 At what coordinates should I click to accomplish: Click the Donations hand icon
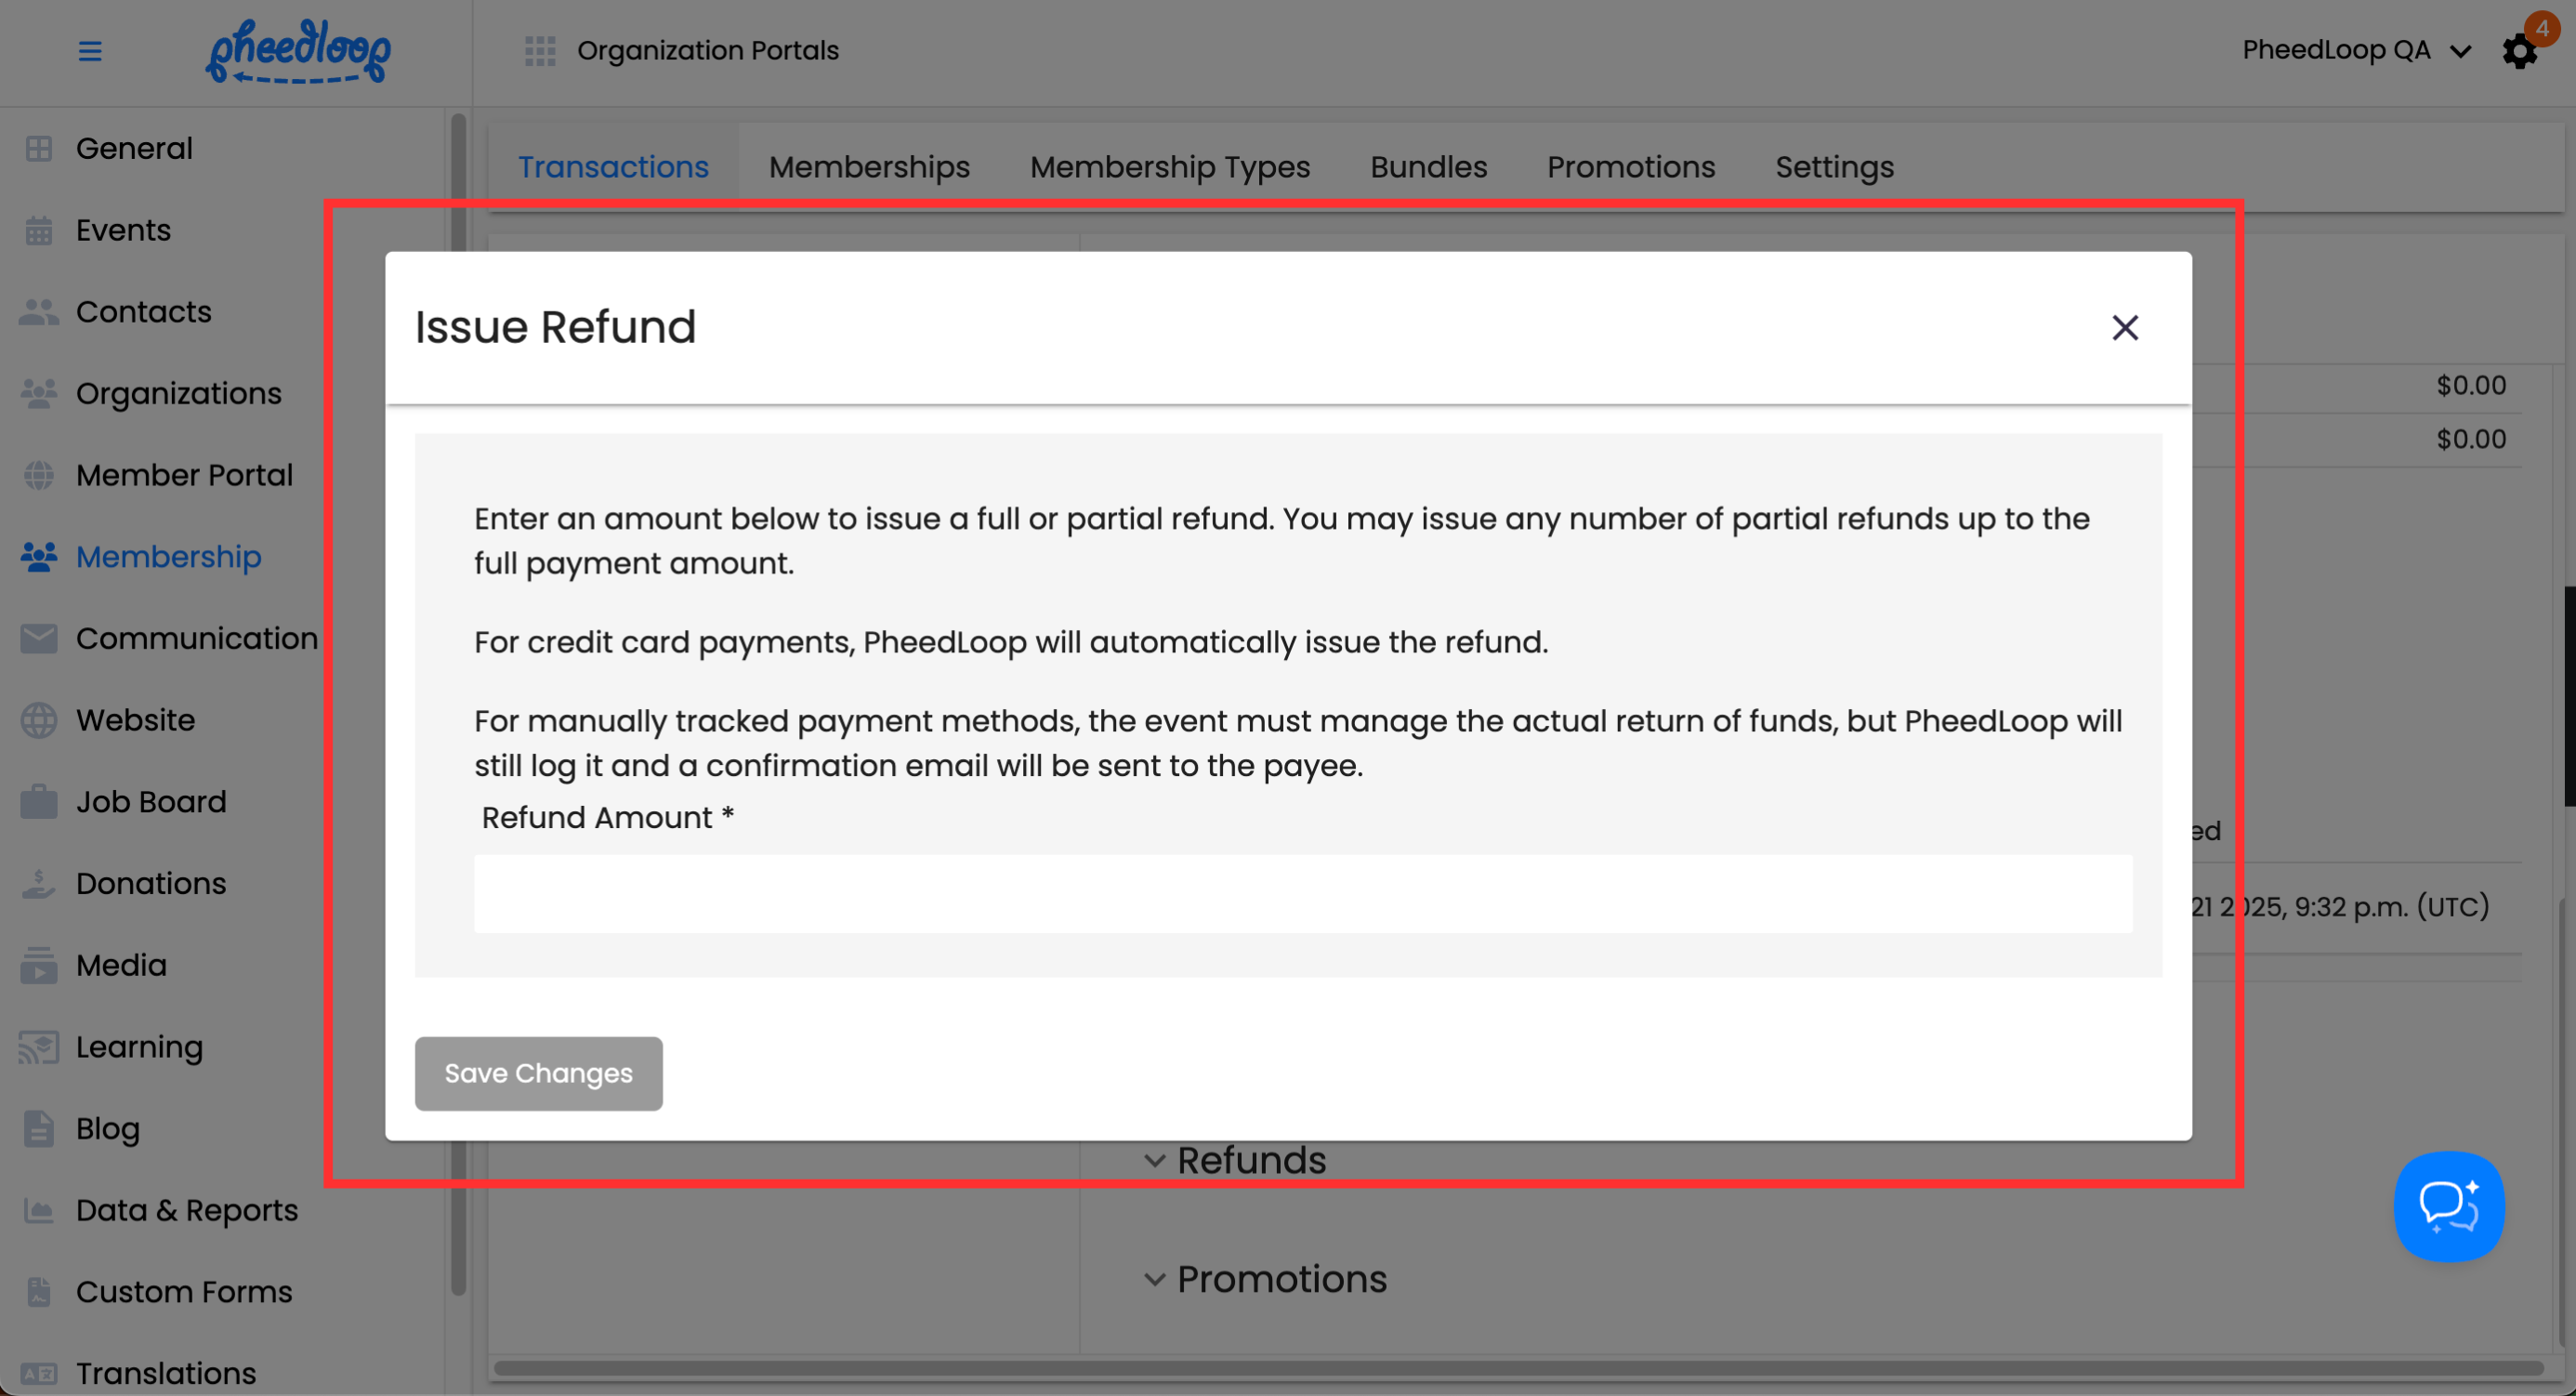39,883
